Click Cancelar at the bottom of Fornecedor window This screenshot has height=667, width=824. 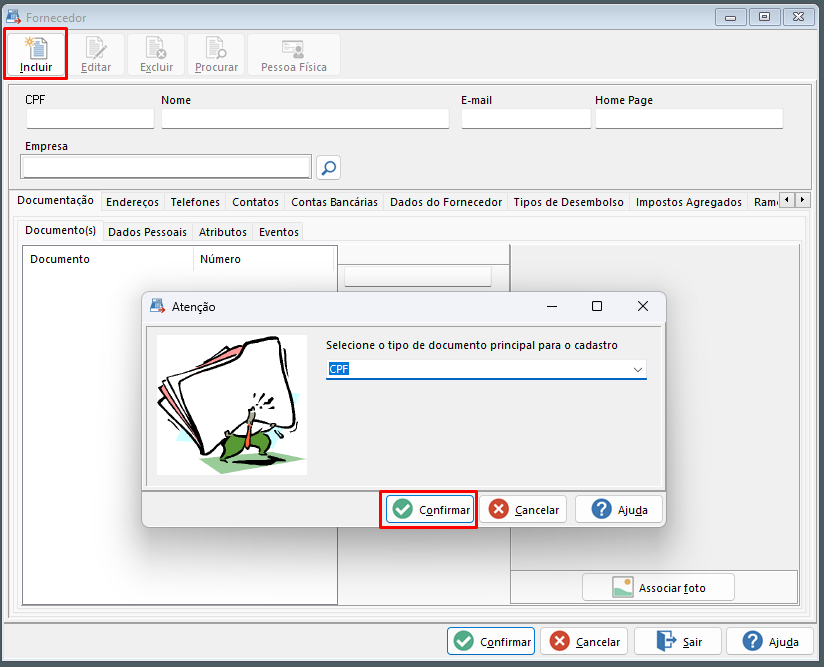pyautogui.click(x=584, y=641)
